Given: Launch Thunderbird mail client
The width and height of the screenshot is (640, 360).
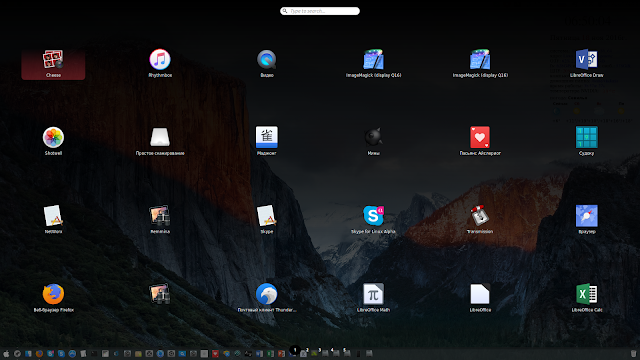Looking at the screenshot, I should coord(267,294).
